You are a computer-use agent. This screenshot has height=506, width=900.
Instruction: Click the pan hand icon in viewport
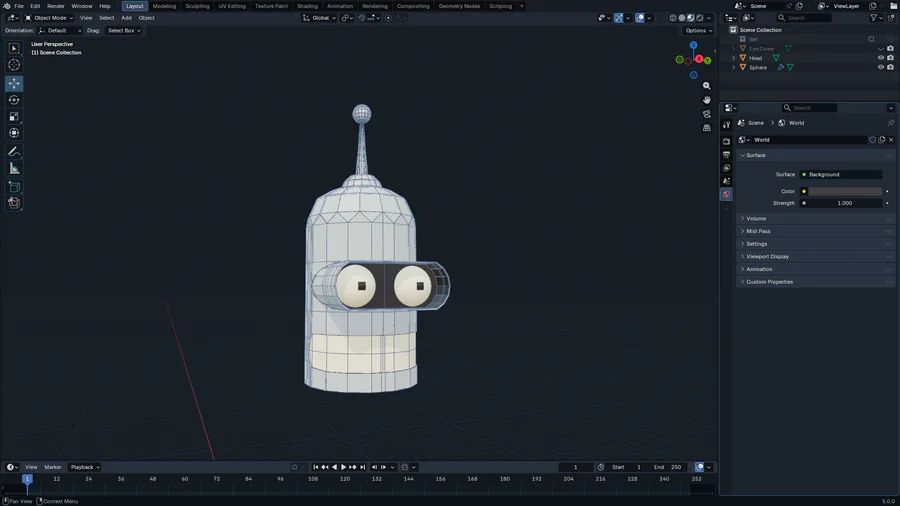point(707,100)
